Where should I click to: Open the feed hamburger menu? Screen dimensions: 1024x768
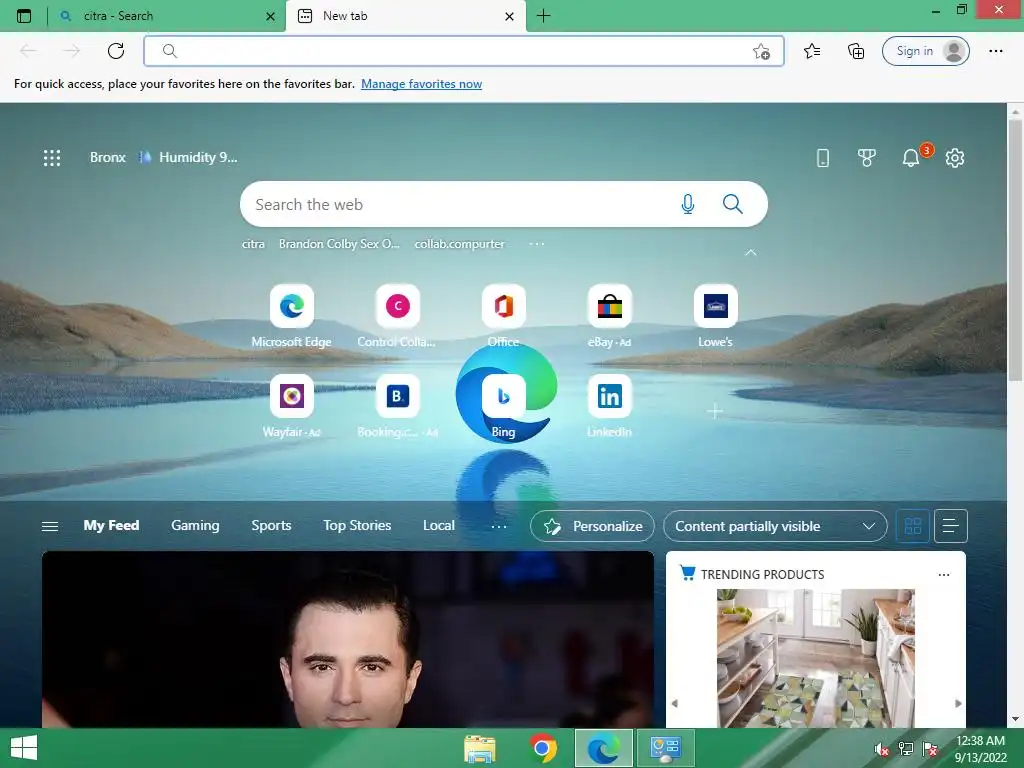click(50, 526)
